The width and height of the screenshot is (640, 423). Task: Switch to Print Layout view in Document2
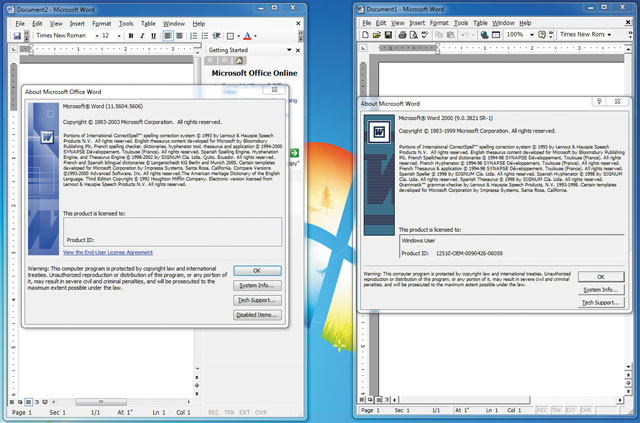coord(28,402)
